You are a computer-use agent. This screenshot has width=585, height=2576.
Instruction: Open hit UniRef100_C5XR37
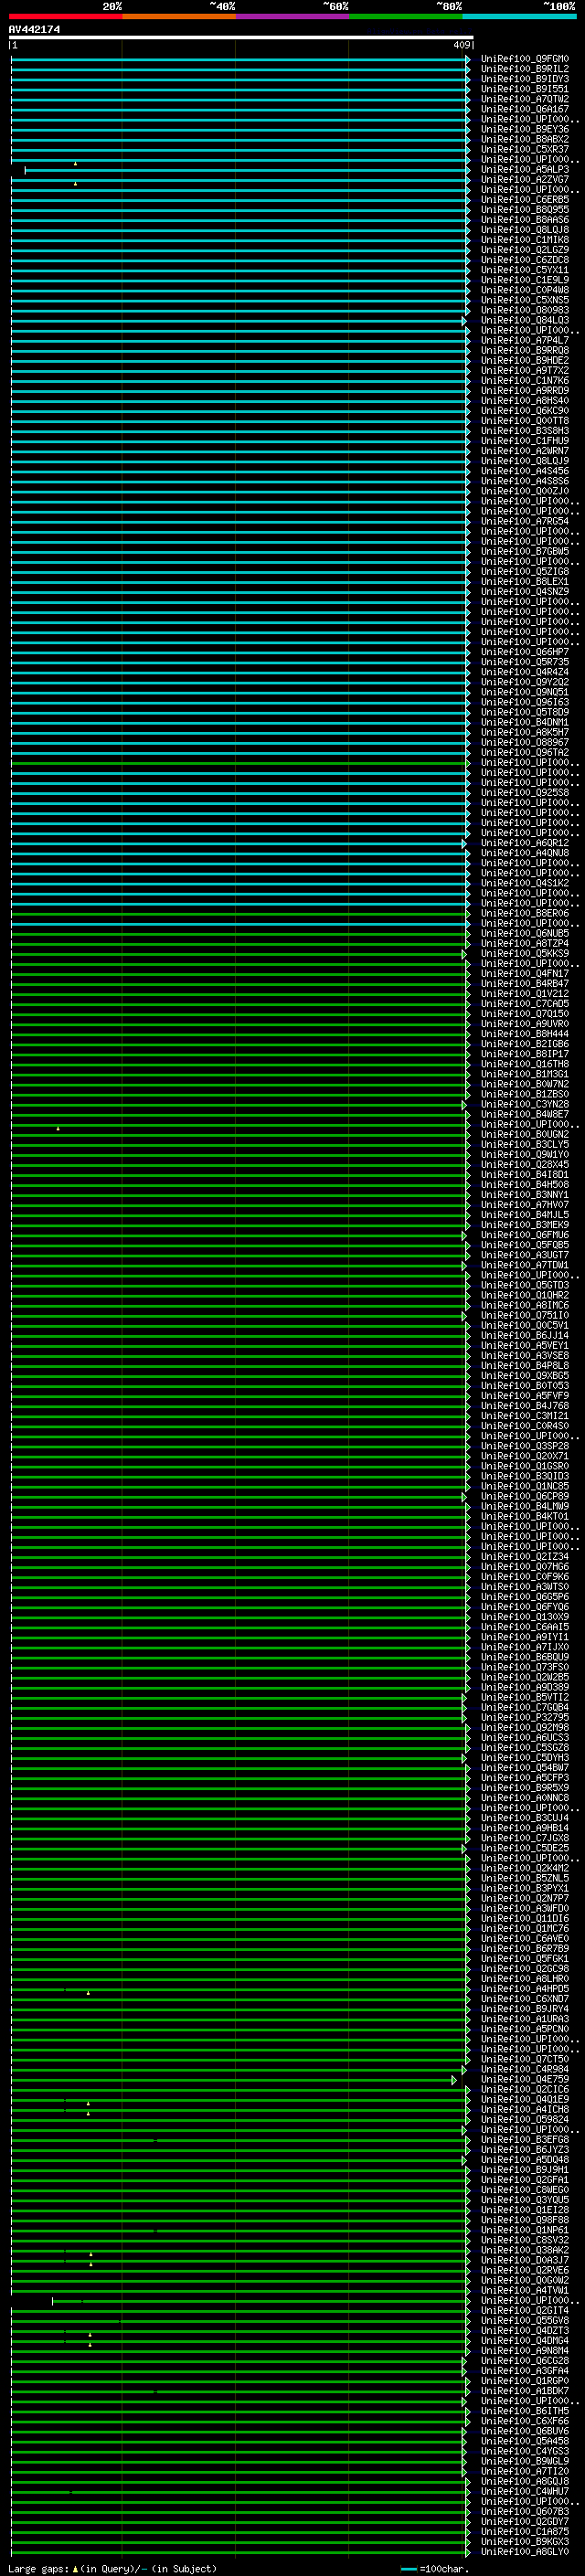tap(525, 149)
